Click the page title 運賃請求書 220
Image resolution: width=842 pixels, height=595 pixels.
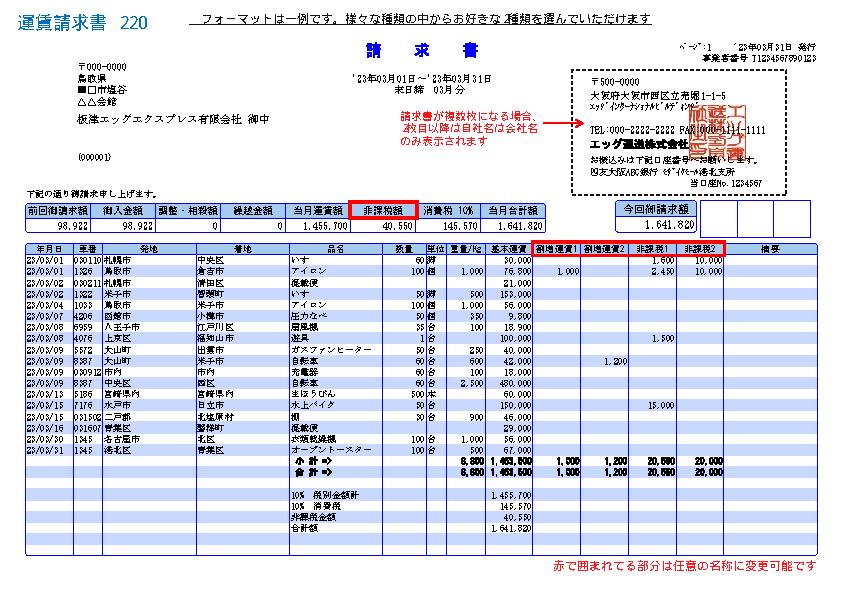pyautogui.click(x=82, y=23)
